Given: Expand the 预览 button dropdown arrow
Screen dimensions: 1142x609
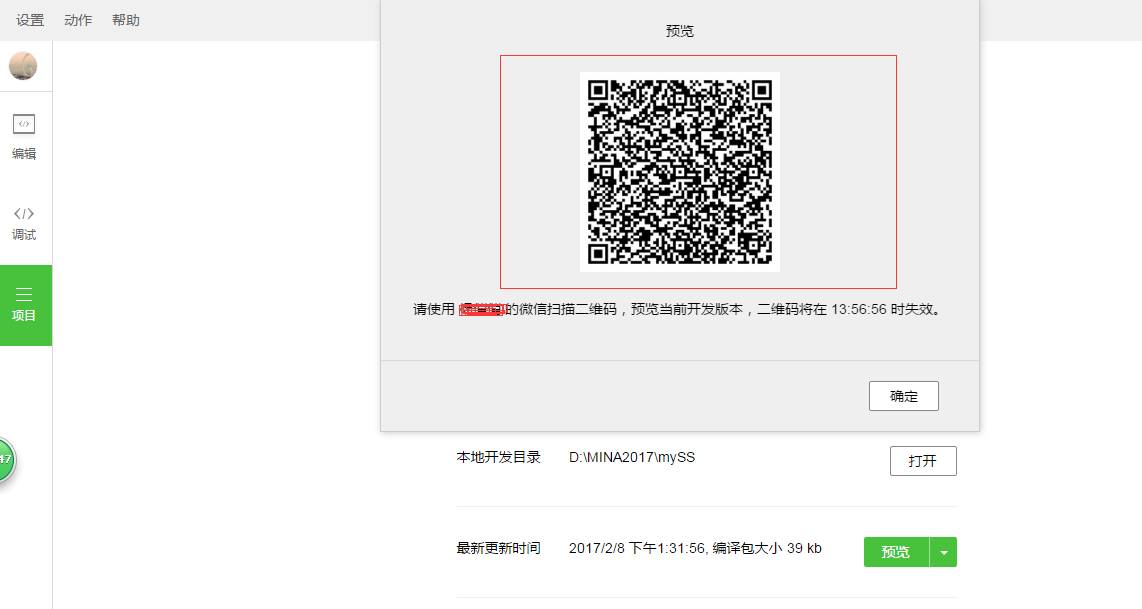Looking at the screenshot, I should click(x=943, y=552).
